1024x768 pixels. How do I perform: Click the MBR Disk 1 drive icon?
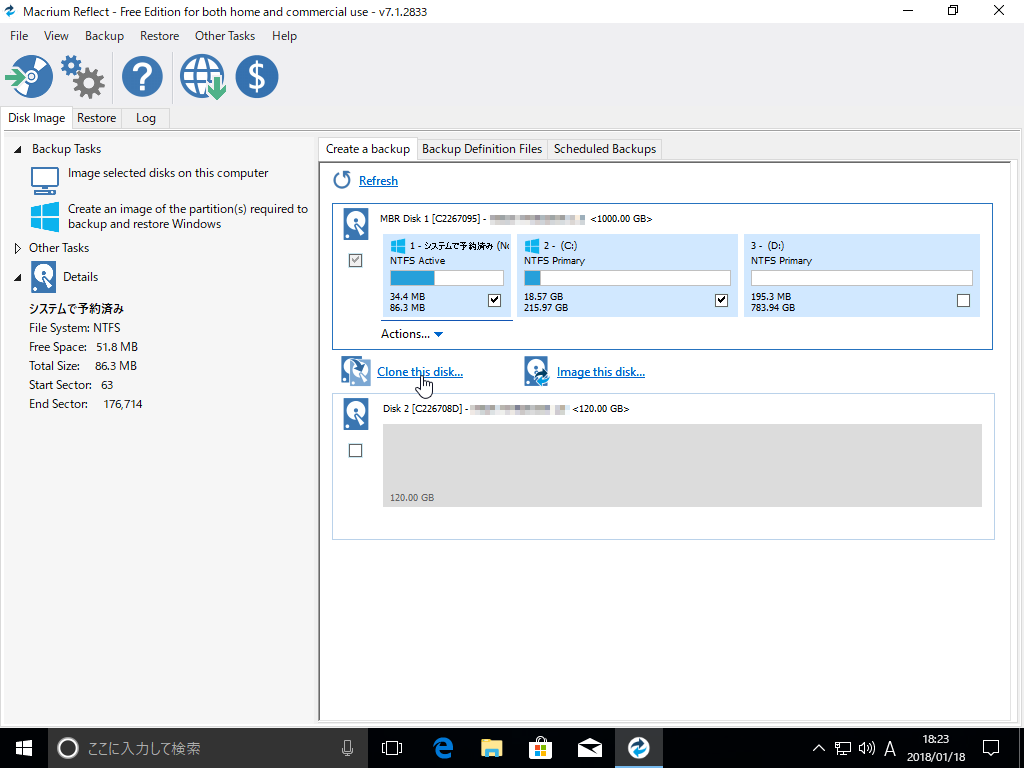[356, 224]
